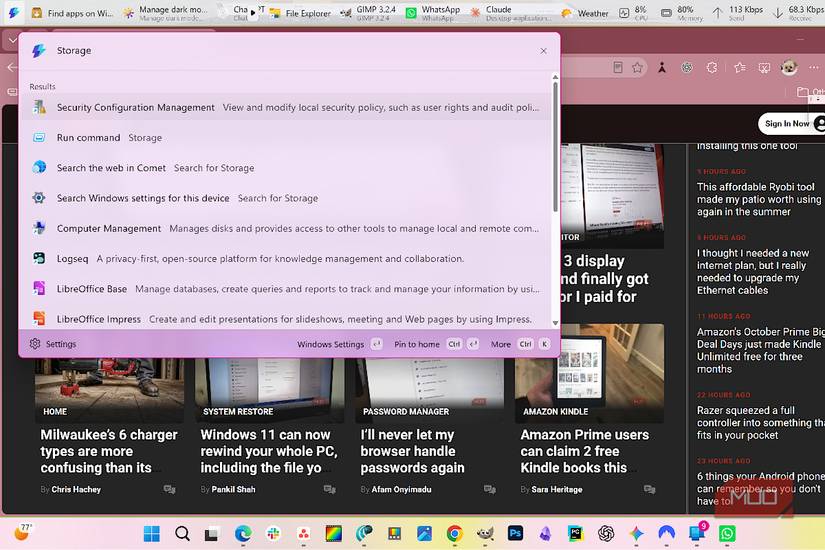Click the Command Palette lightning bolt logo in the top dock

click(13, 13)
